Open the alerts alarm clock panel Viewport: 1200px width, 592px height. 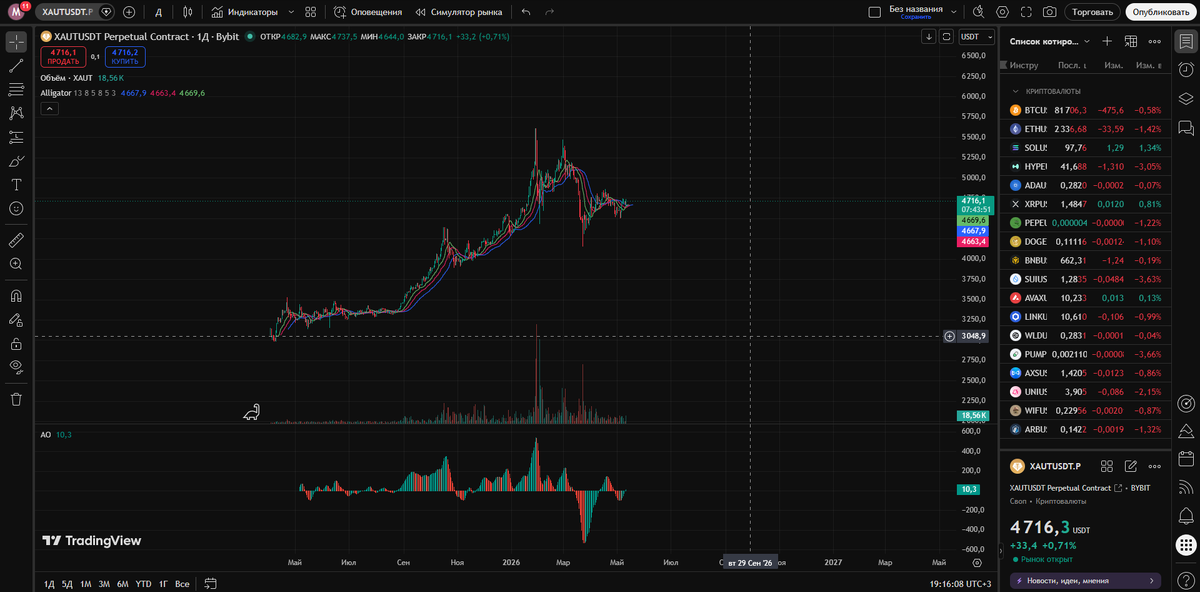click(x=1185, y=70)
